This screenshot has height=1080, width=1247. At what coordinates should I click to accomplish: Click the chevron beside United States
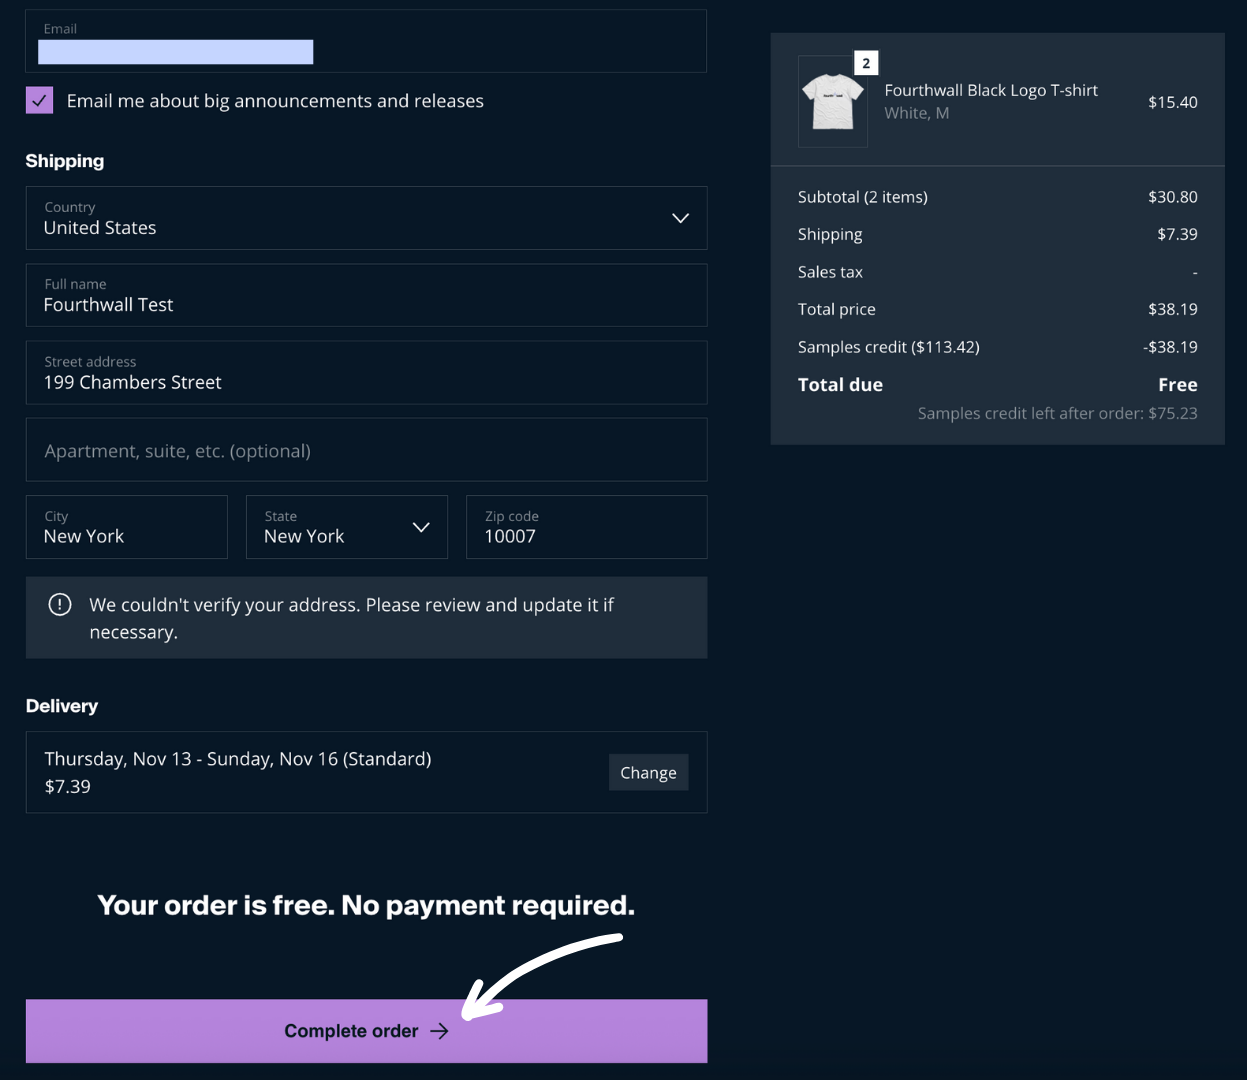click(x=680, y=217)
